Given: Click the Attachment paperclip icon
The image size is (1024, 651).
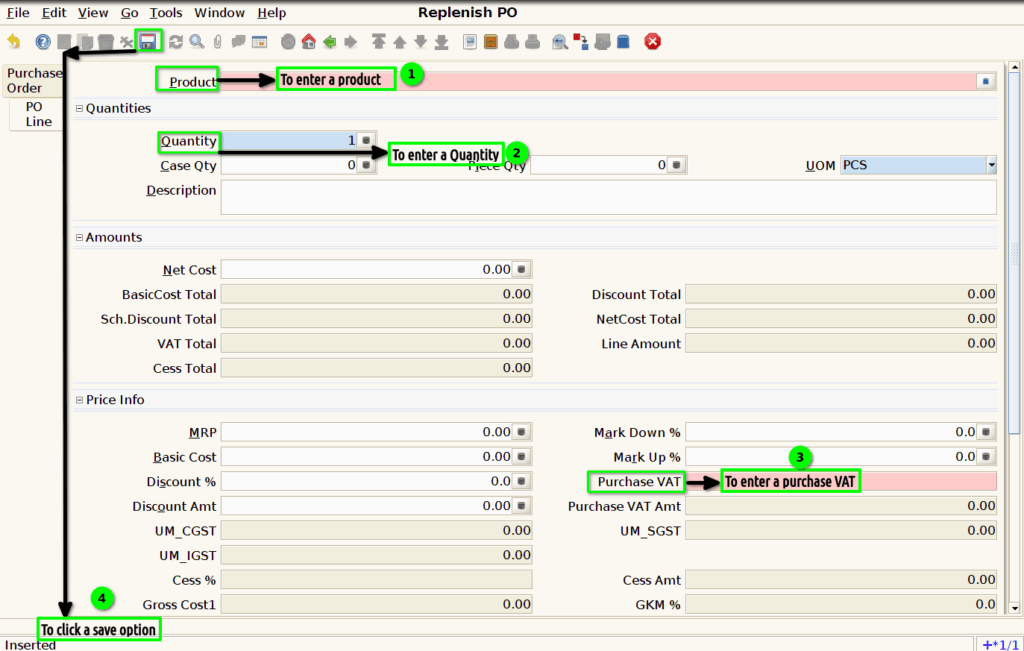Looking at the screenshot, I should tap(217, 42).
